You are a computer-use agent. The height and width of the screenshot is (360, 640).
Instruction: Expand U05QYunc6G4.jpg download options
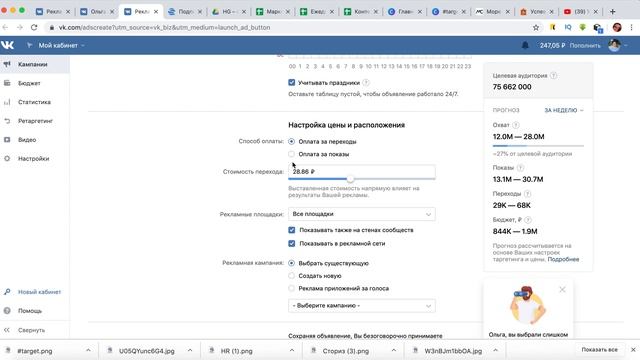point(190,350)
